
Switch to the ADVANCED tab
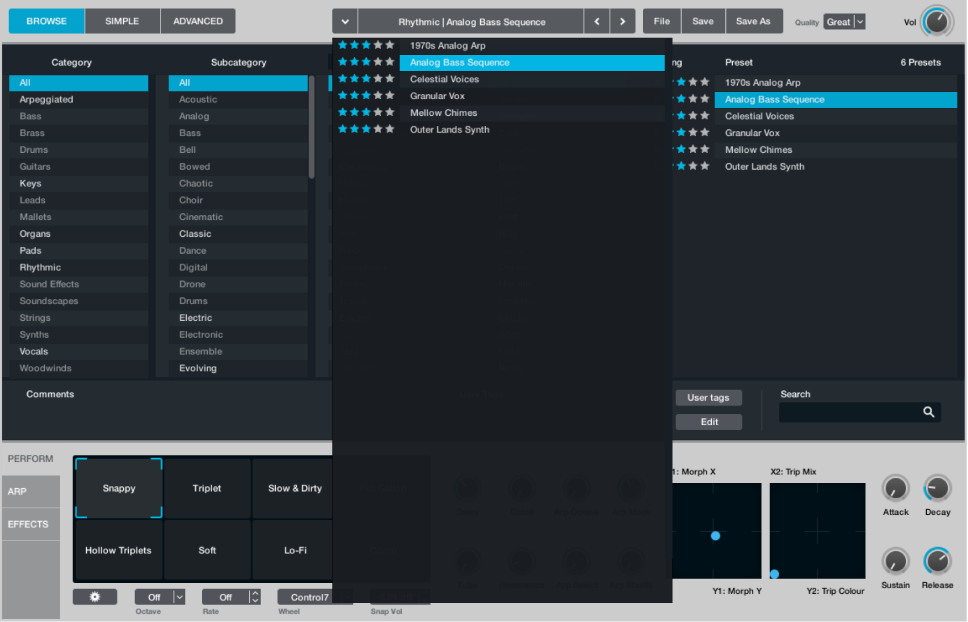(198, 20)
